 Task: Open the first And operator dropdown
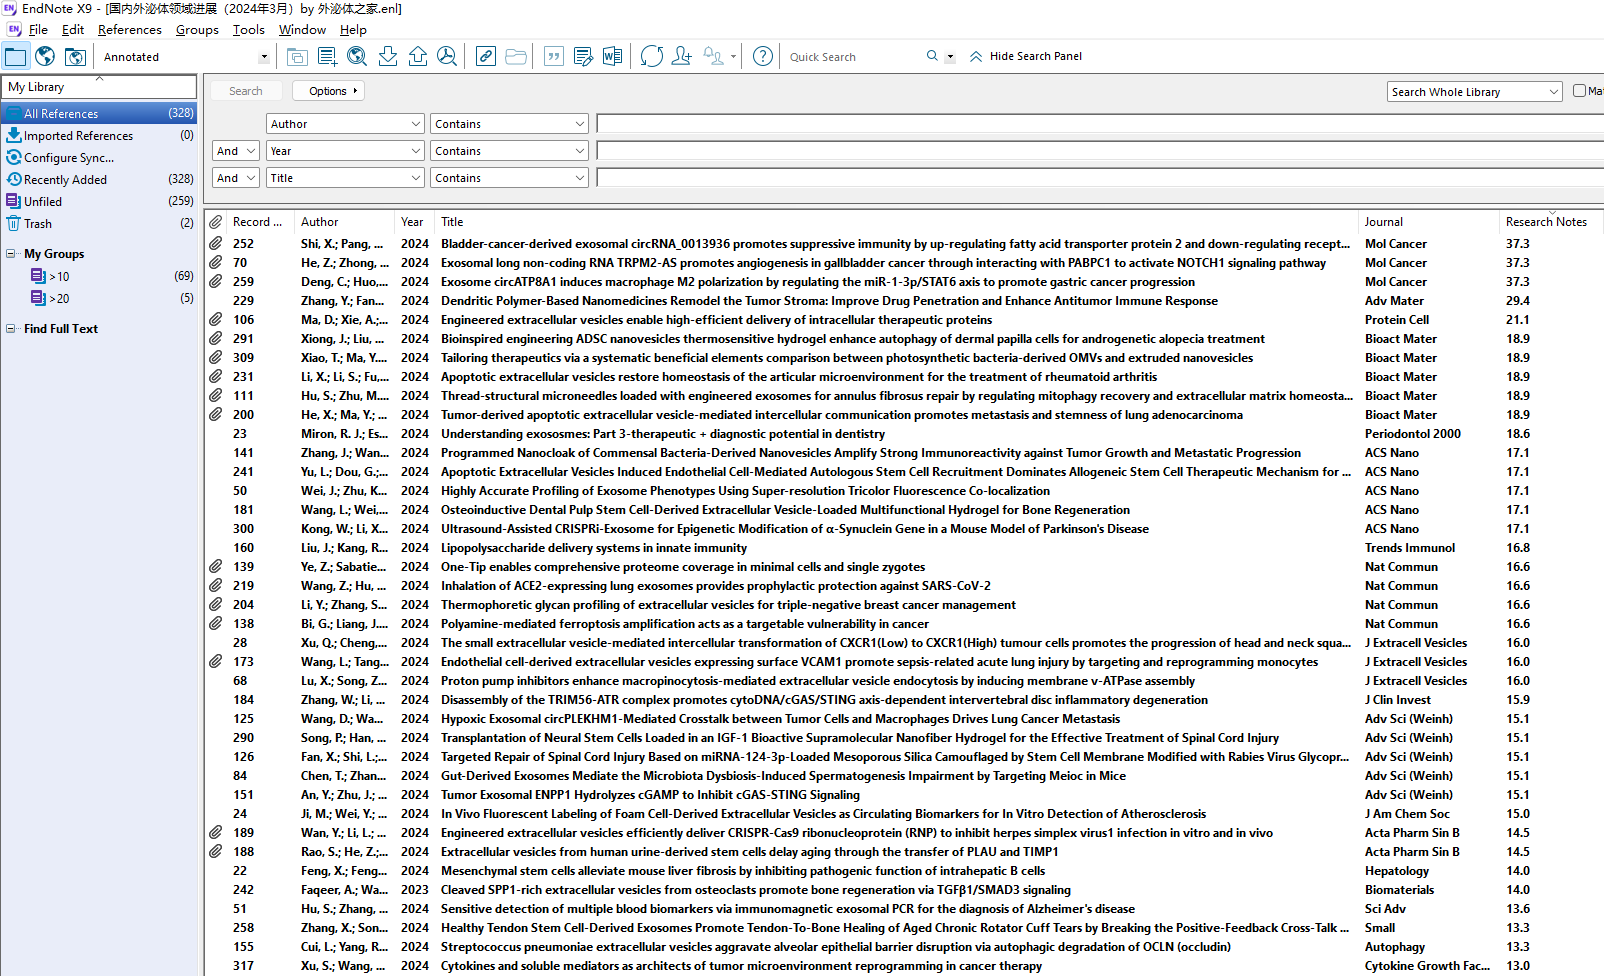[236, 151]
